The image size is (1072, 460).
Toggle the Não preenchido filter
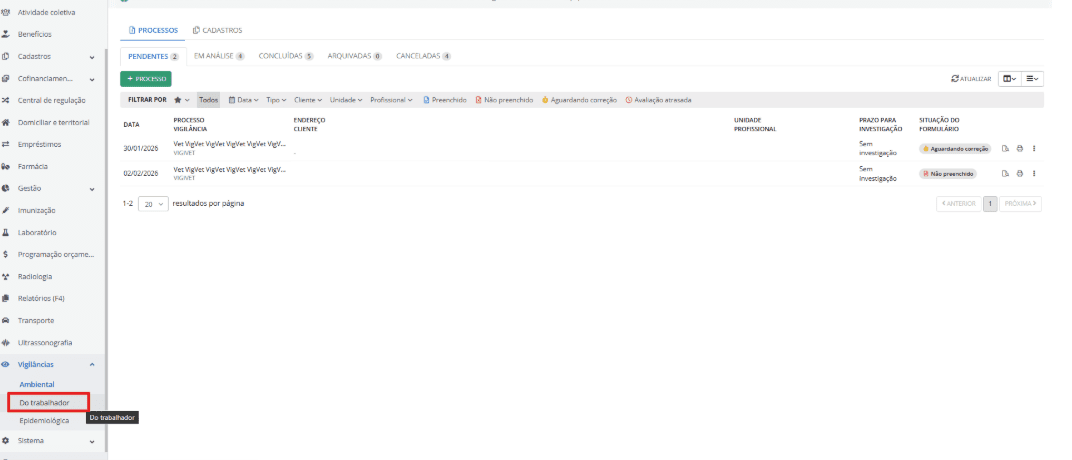(504, 100)
